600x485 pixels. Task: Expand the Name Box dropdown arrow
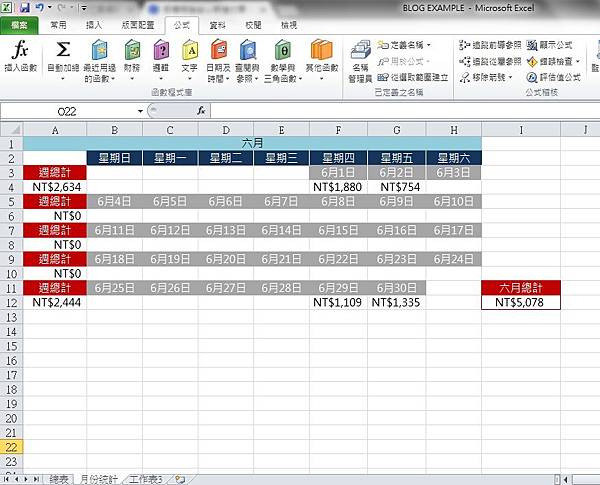point(140,111)
